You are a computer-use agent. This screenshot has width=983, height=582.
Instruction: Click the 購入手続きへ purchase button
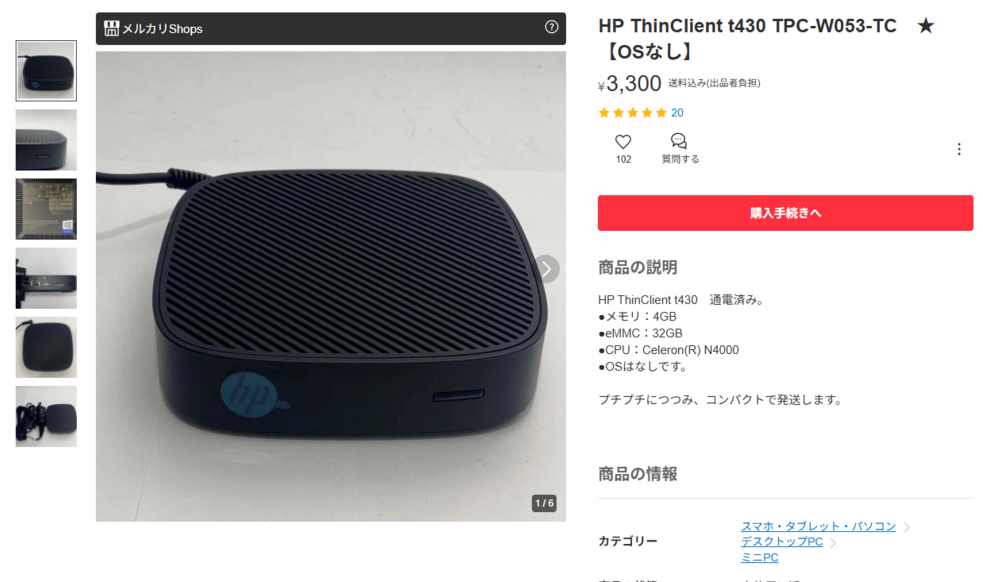click(785, 213)
